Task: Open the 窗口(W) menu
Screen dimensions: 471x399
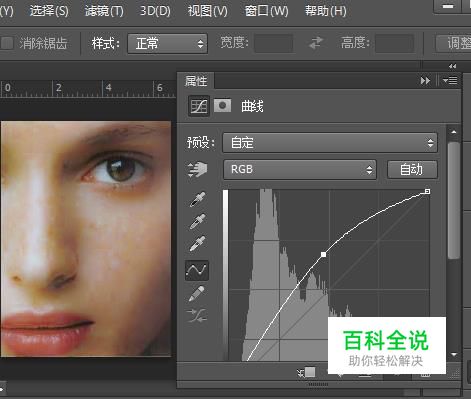Action: (266, 11)
